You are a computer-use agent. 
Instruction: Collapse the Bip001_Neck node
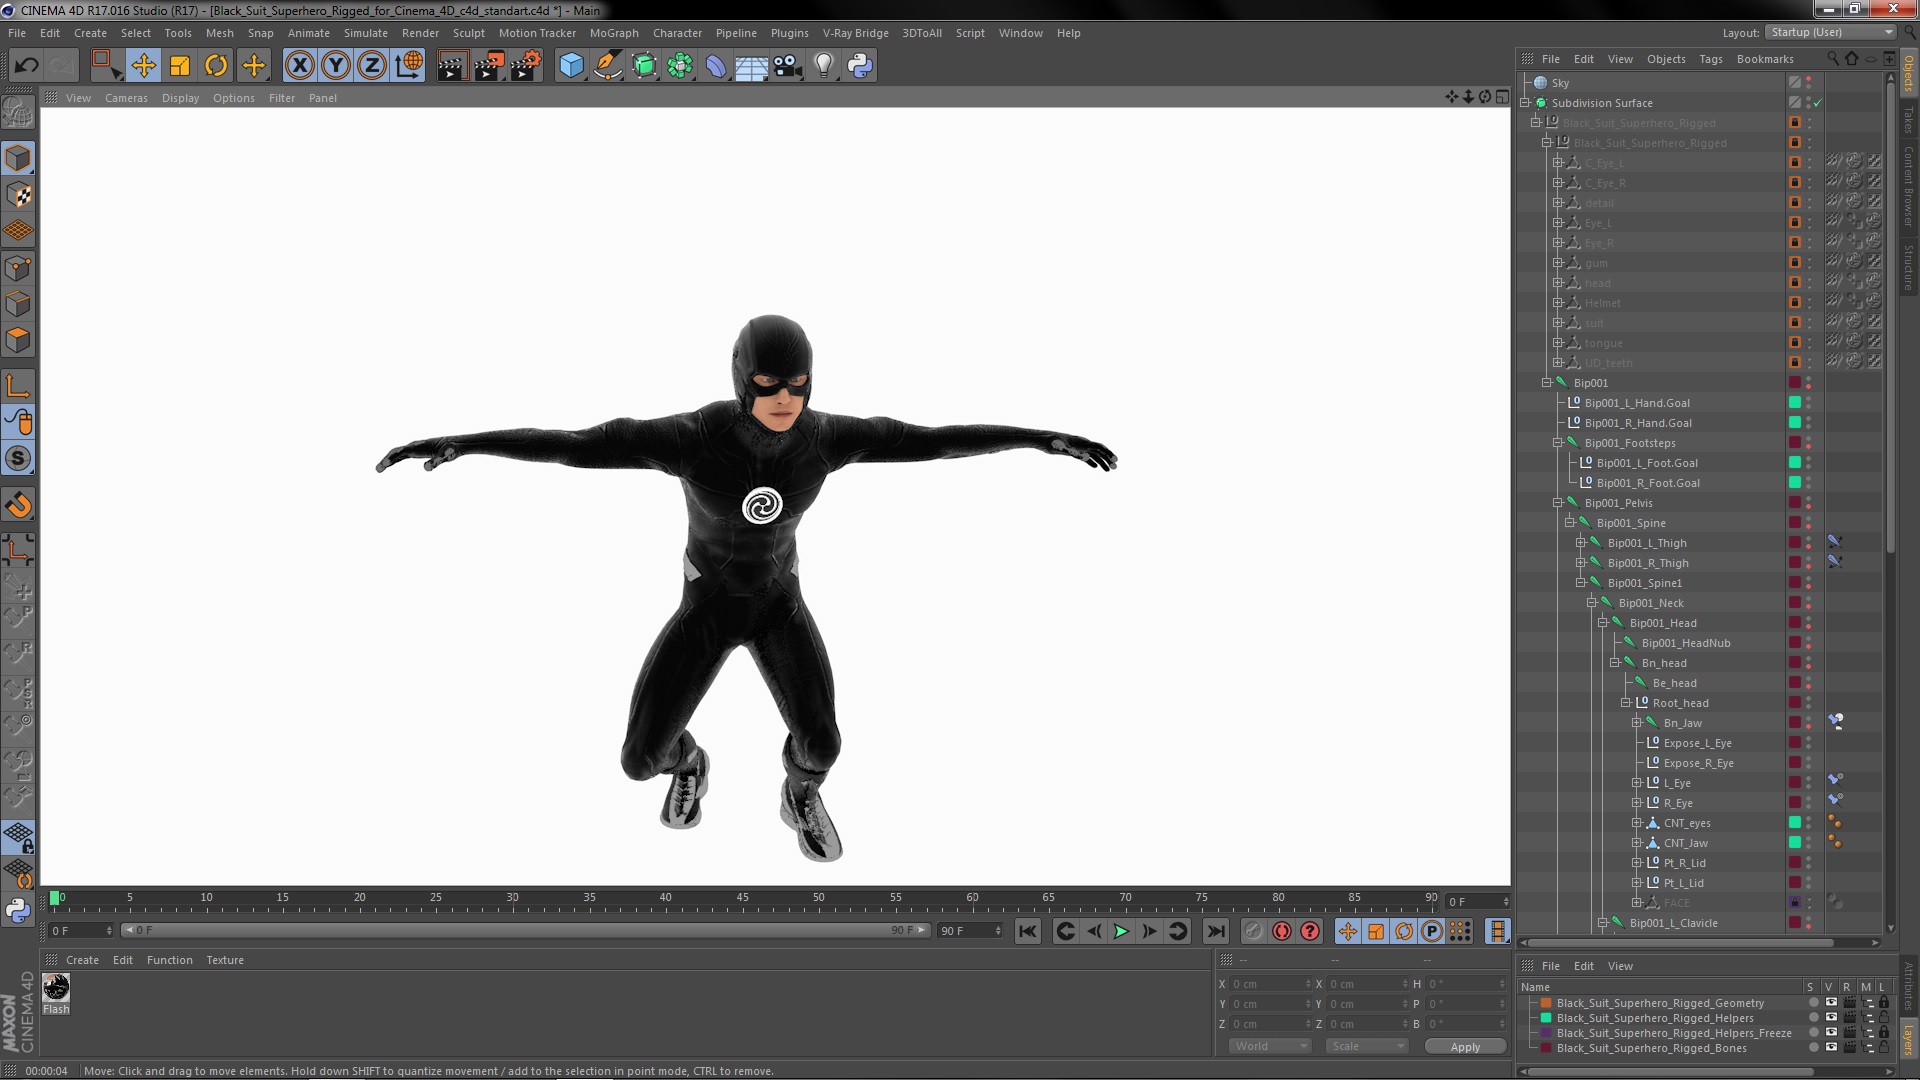[1592, 603]
